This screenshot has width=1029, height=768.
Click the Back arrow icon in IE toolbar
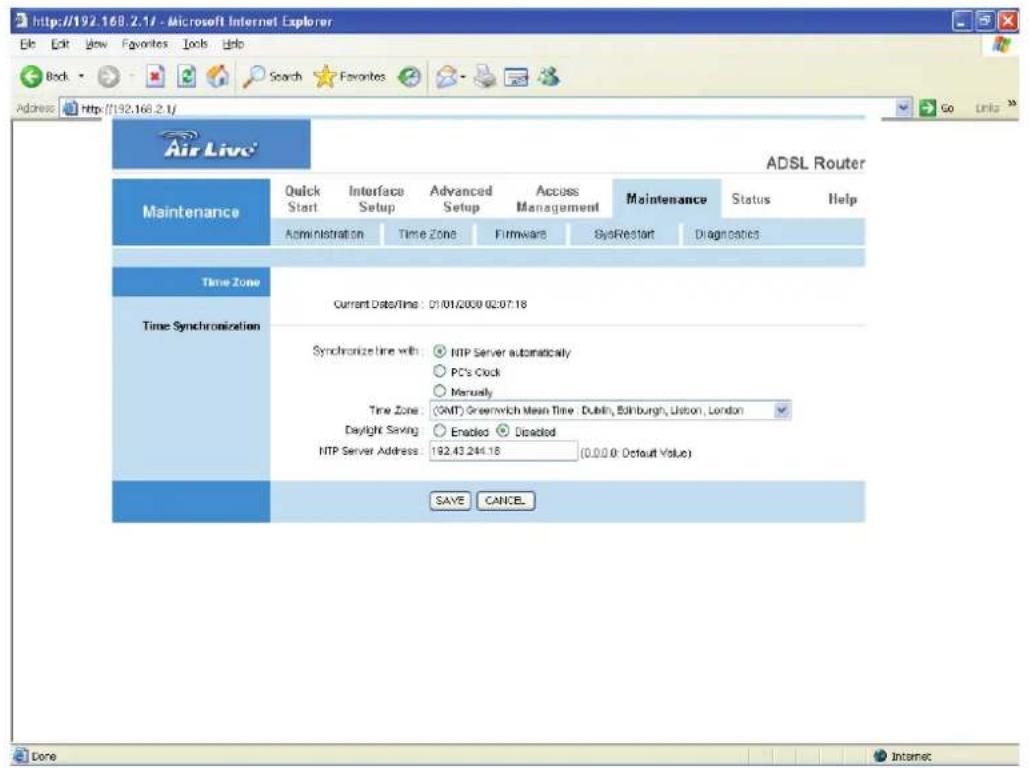coord(30,77)
